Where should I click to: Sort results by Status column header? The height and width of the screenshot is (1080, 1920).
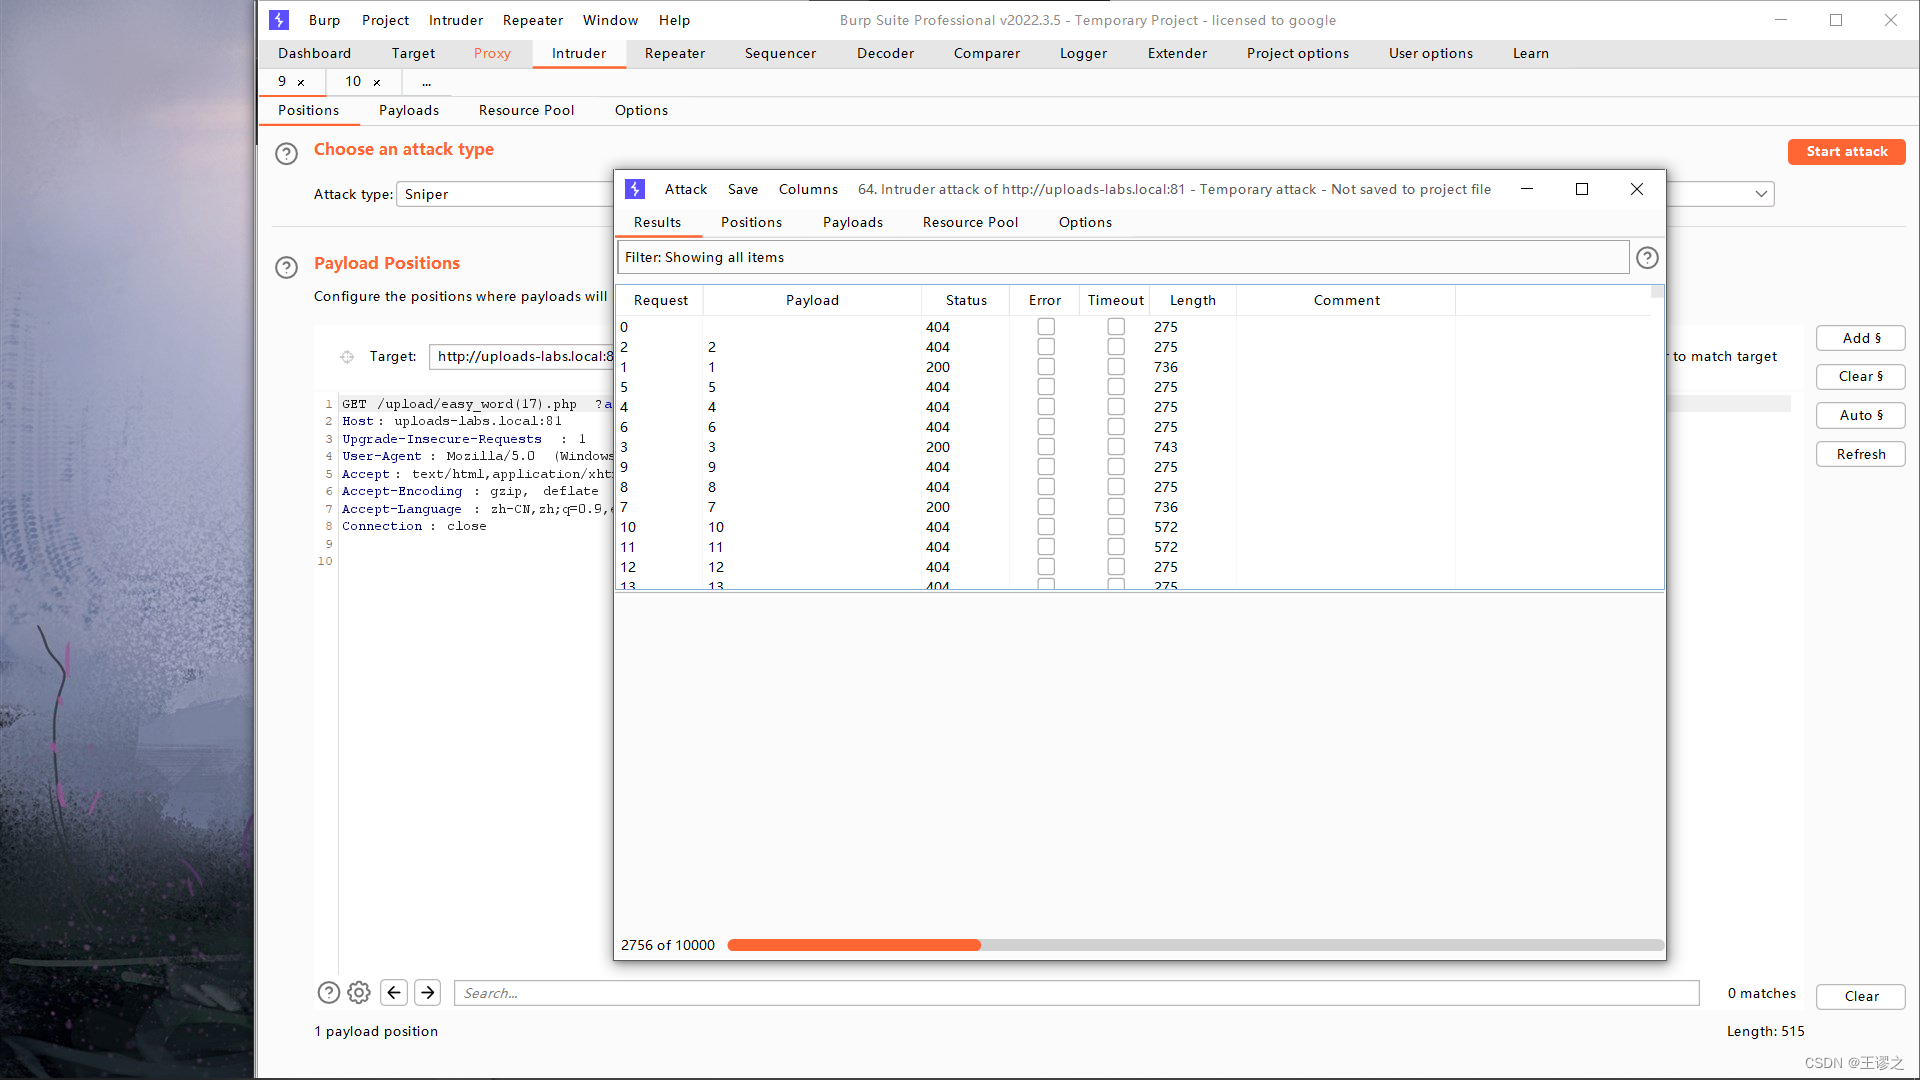[966, 300]
